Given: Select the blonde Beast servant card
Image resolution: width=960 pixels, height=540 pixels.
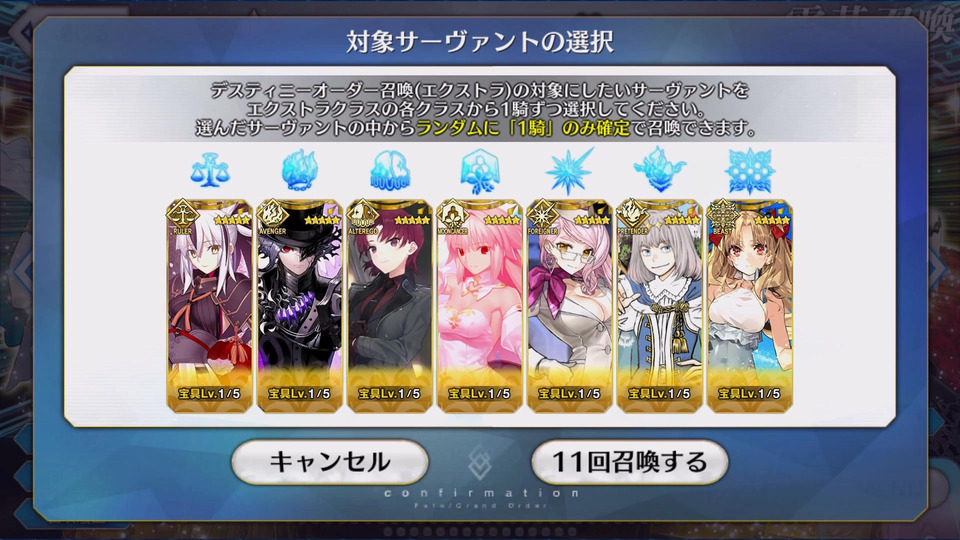Looking at the screenshot, I should pos(749,306).
